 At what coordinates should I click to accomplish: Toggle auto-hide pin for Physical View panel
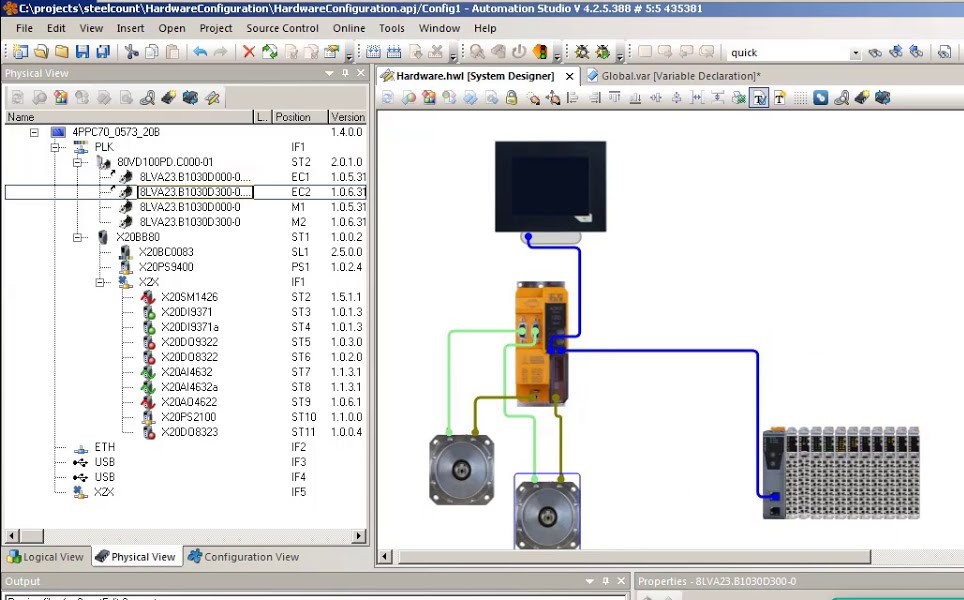pyautogui.click(x=346, y=73)
